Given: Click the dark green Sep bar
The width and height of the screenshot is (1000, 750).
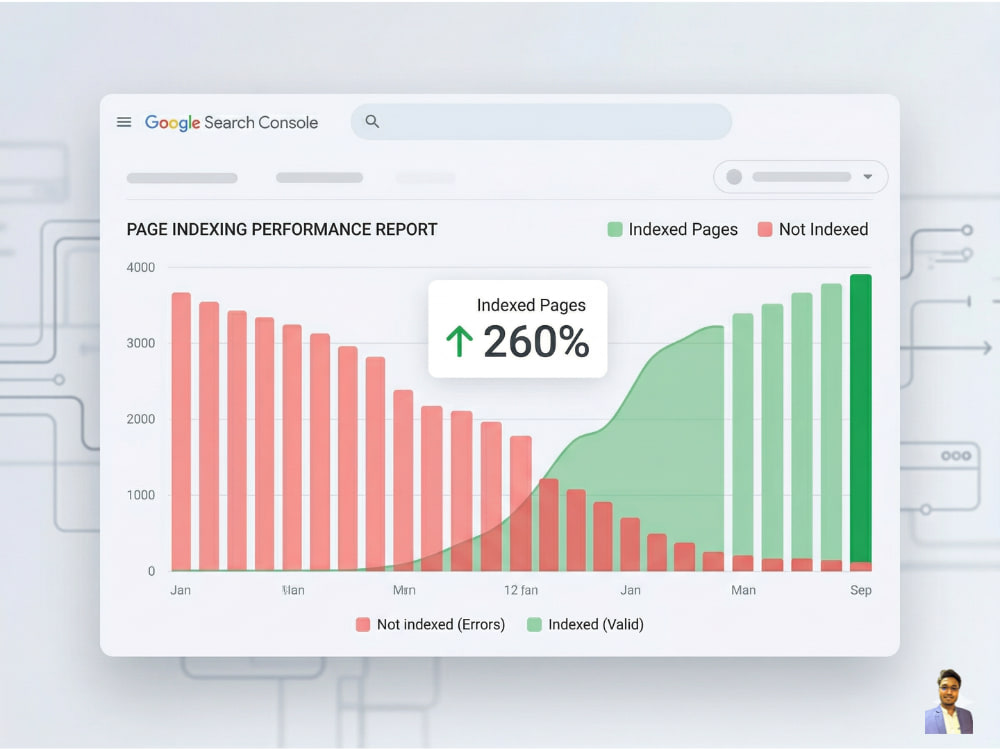Looking at the screenshot, I should [860, 418].
